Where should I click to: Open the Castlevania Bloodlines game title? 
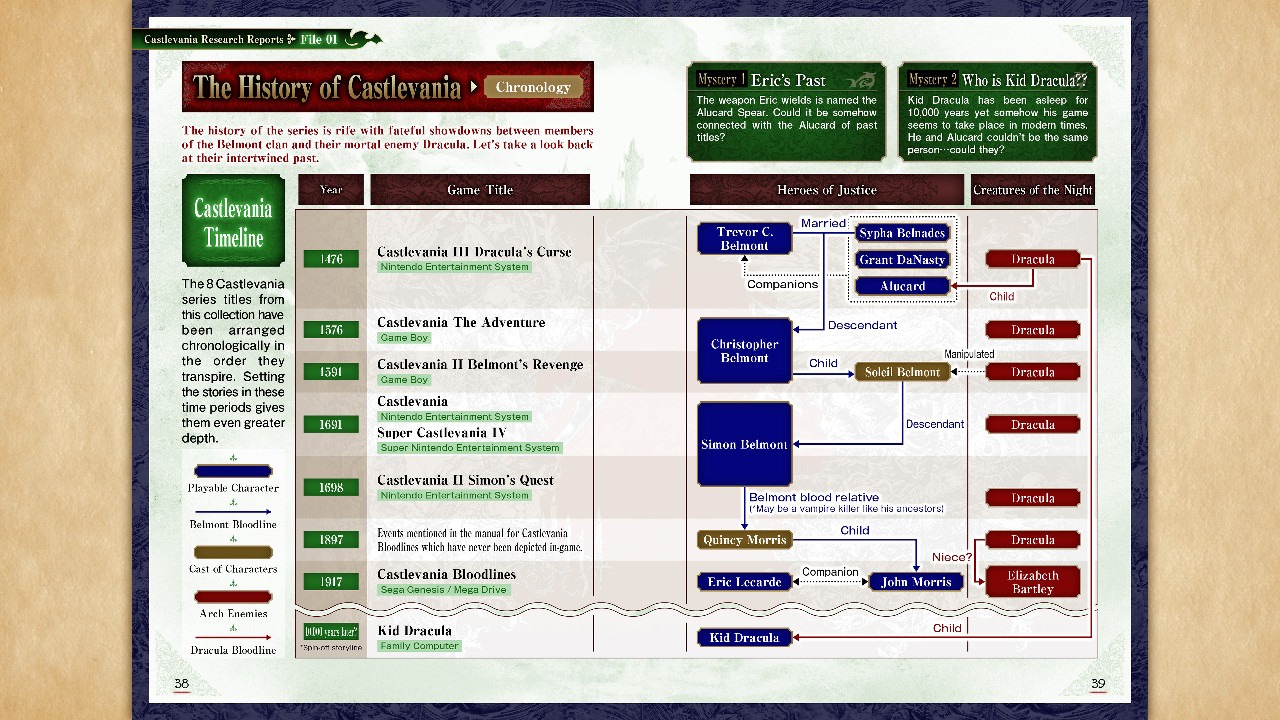point(446,575)
